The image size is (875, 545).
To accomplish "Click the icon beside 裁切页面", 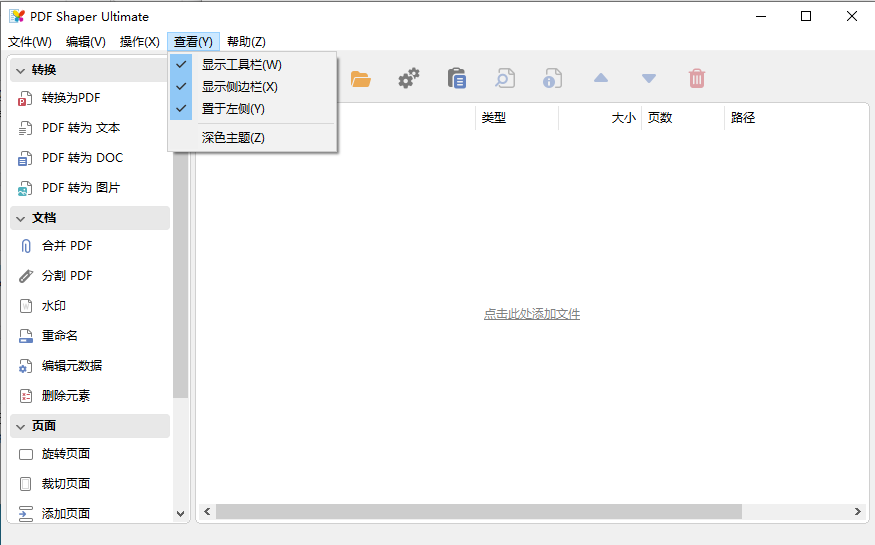I will point(26,484).
